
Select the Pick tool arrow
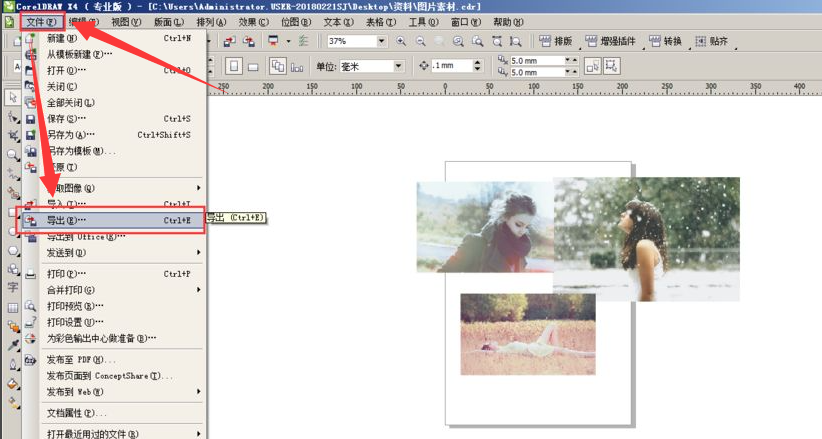13,97
